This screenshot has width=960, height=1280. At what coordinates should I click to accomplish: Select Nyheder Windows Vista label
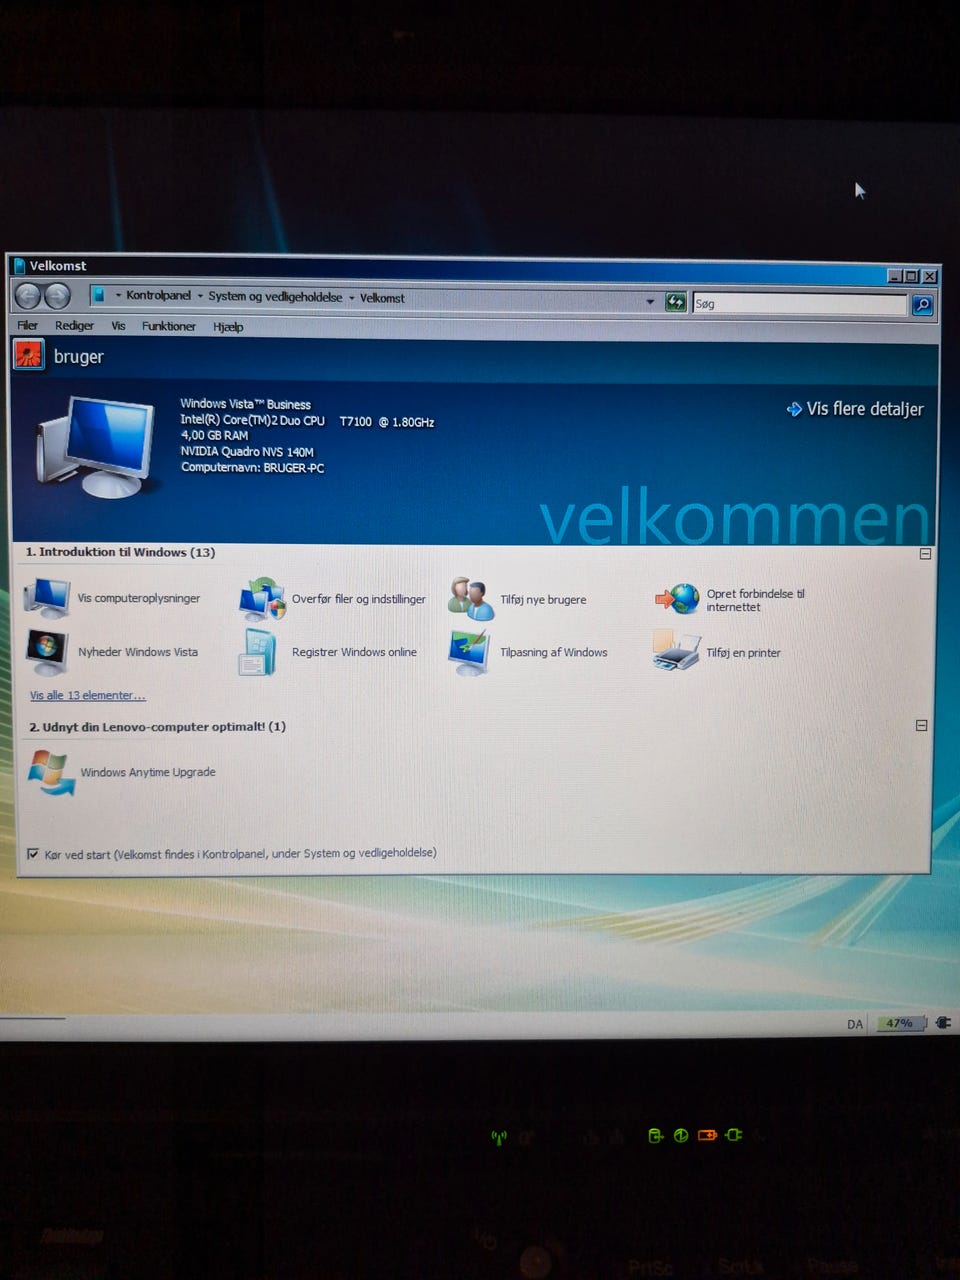pyautogui.click(x=138, y=652)
